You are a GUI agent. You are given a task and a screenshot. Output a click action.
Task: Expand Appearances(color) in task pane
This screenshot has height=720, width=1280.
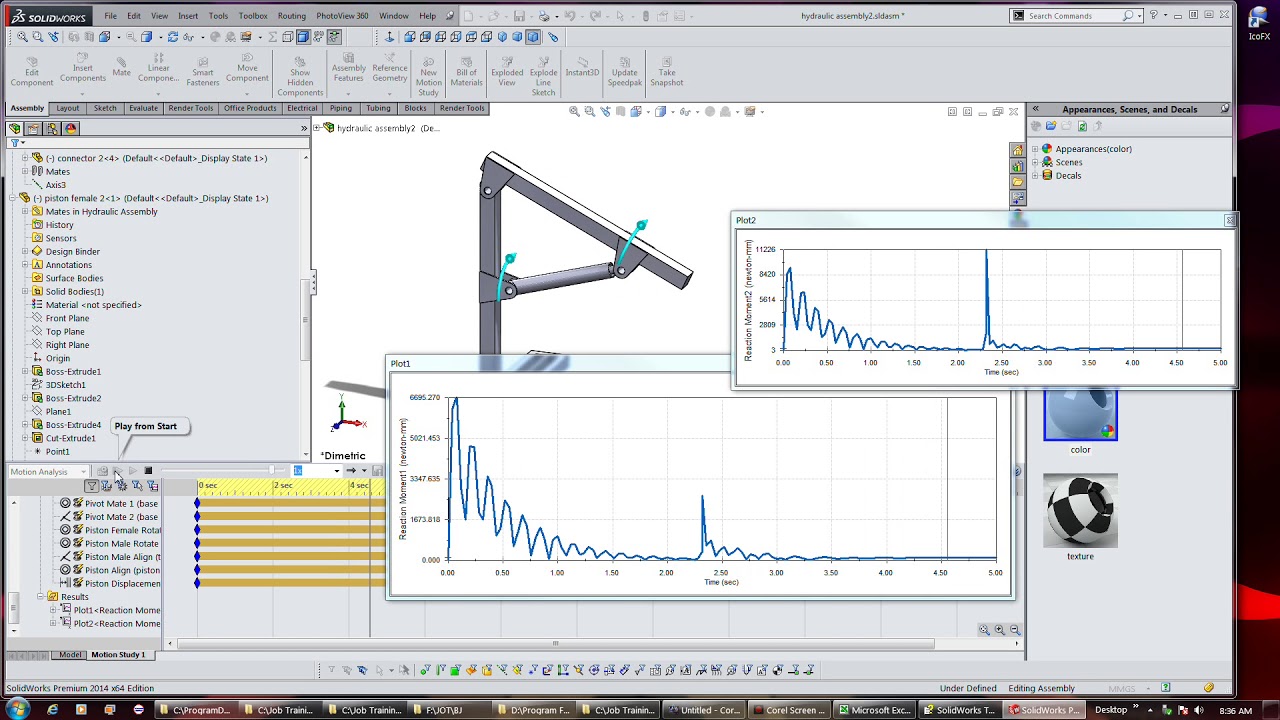(1035, 149)
